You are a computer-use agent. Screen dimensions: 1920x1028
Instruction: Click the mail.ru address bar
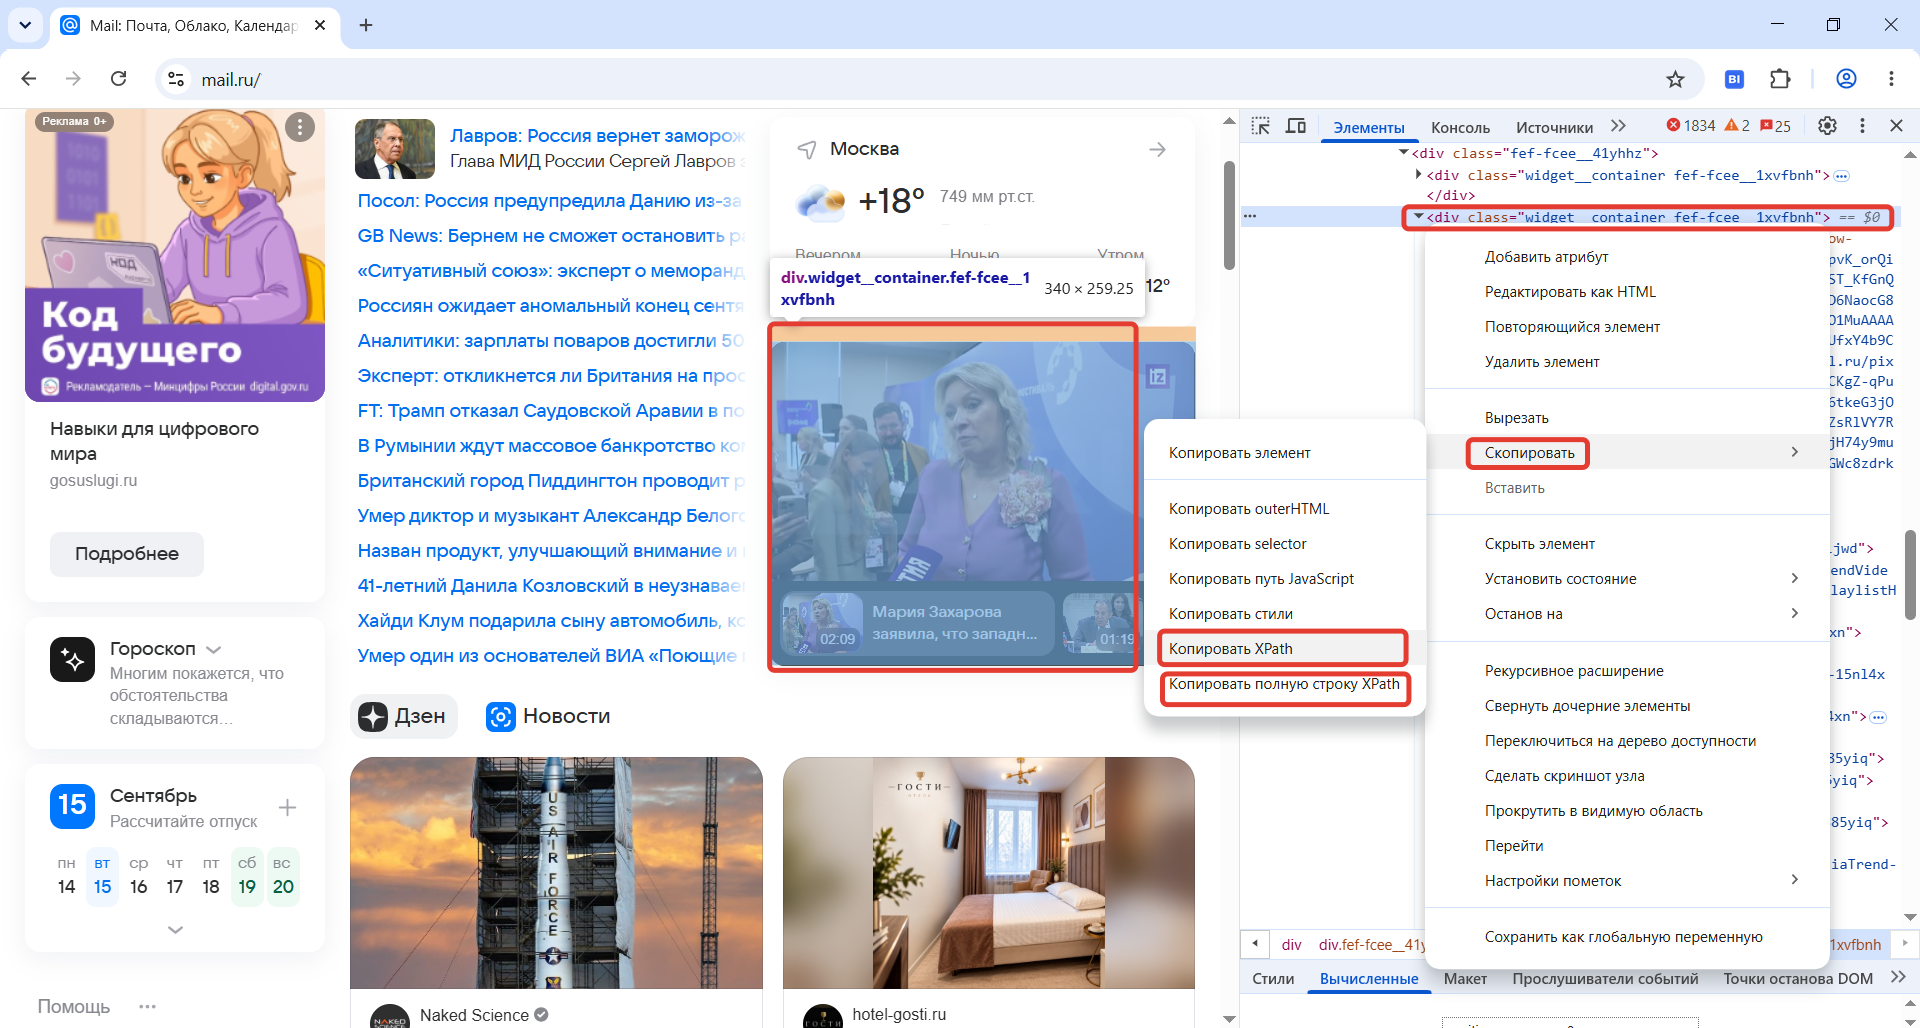[920, 79]
